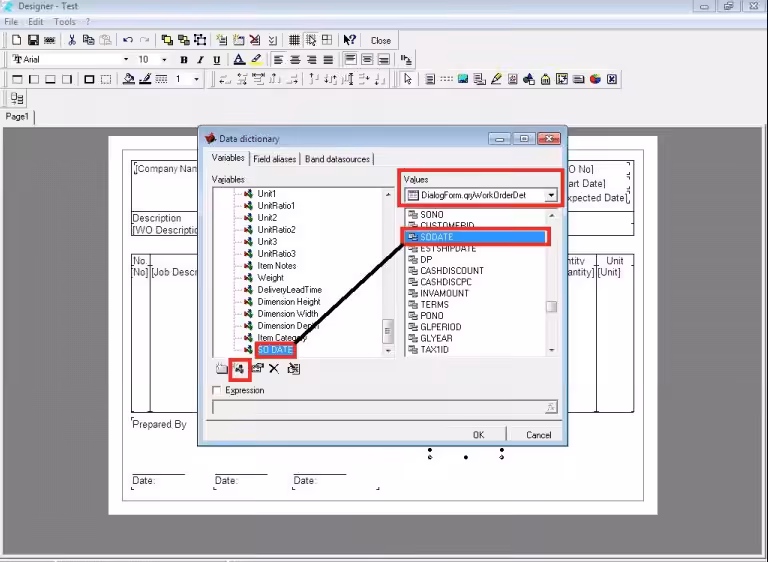
Task: Select the Item Notes variable
Action: pyautogui.click(x=277, y=266)
